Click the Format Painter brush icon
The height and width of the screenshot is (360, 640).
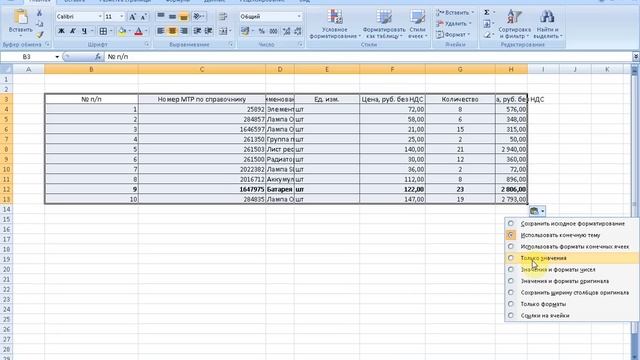click(40, 35)
